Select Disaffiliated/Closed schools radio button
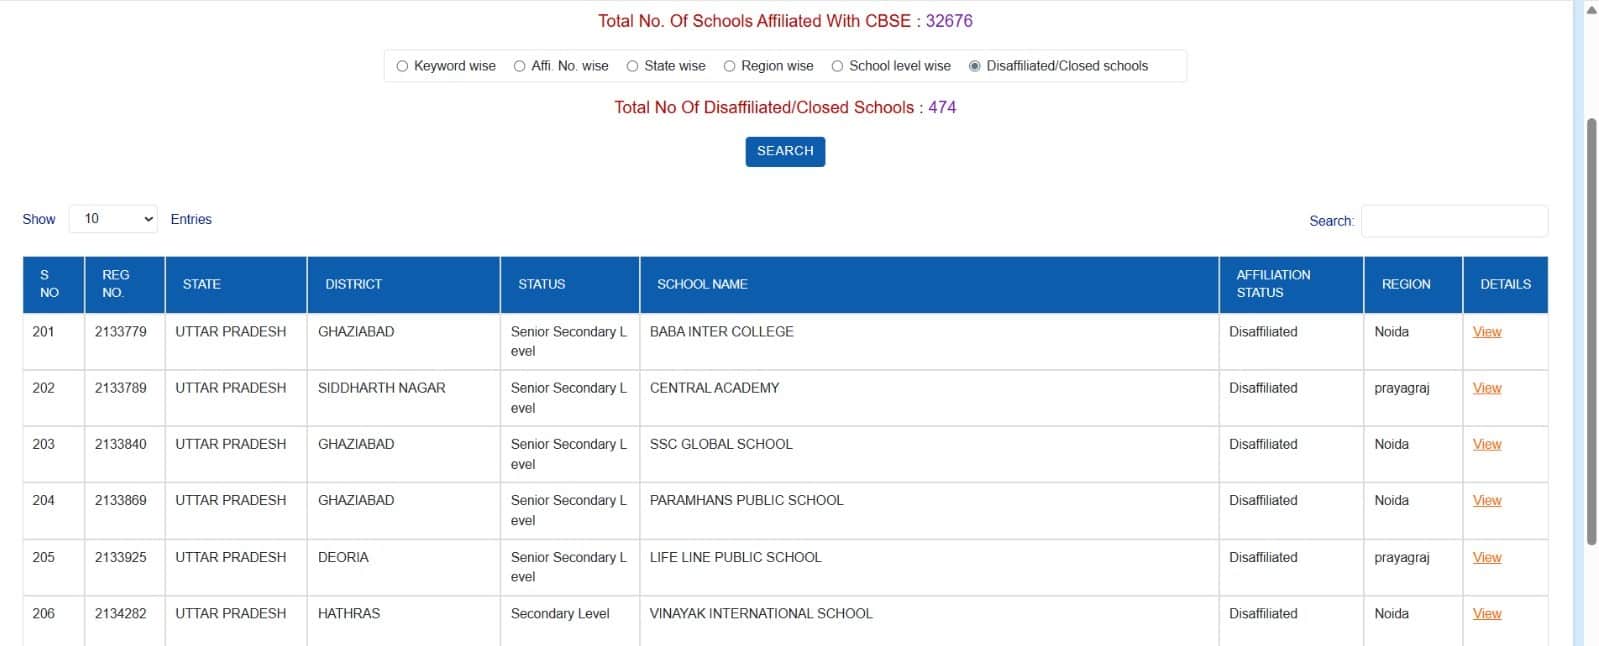Image resolution: width=1599 pixels, height=646 pixels. pyautogui.click(x=974, y=66)
